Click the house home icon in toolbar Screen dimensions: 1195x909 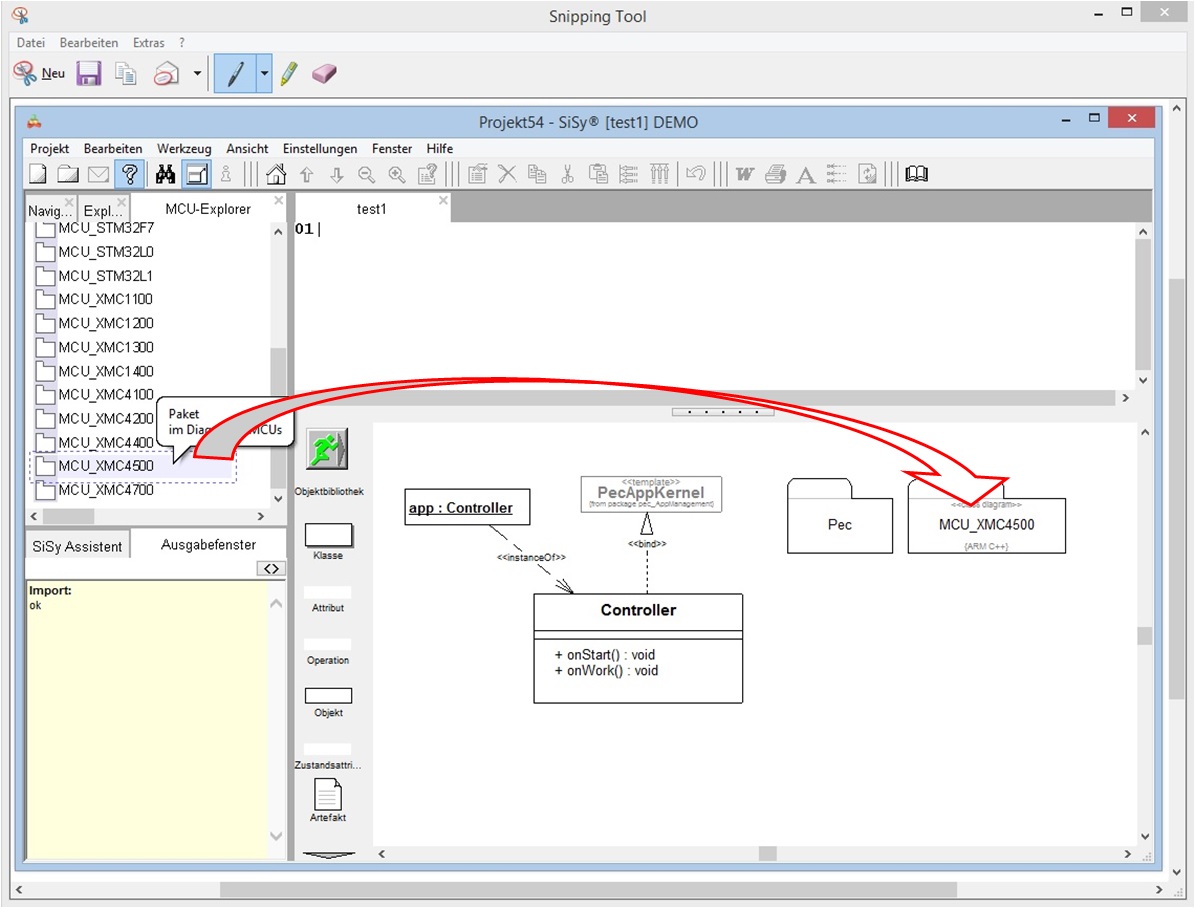point(276,174)
